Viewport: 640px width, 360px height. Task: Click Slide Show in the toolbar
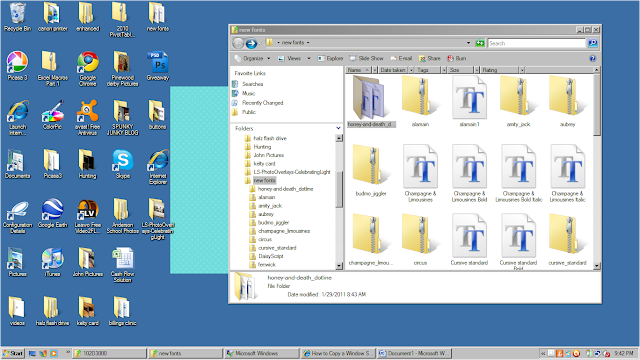coord(366,58)
